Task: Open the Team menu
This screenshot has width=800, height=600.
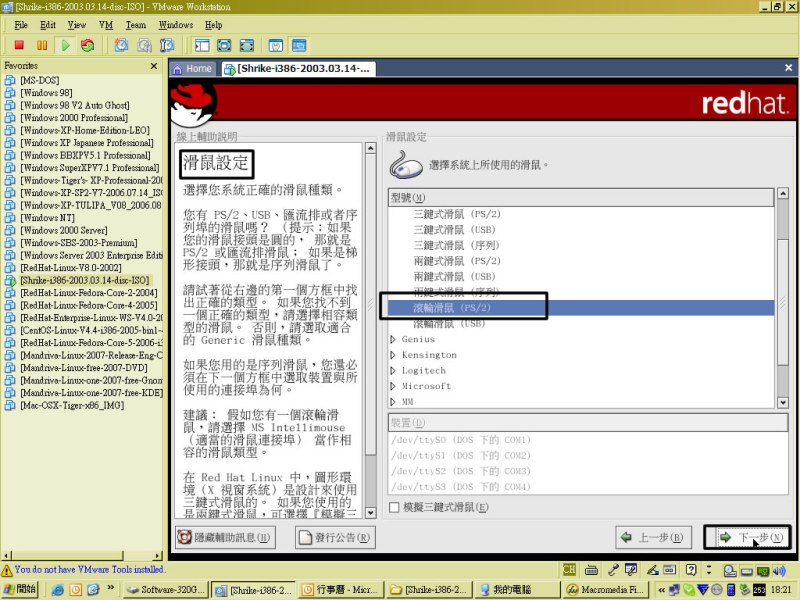Action: [x=136, y=25]
